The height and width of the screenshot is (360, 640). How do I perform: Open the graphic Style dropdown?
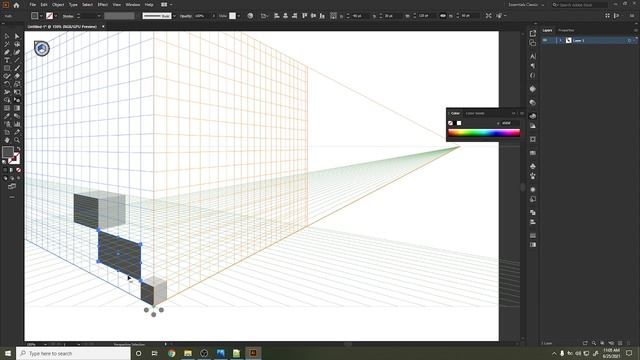[238, 16]
